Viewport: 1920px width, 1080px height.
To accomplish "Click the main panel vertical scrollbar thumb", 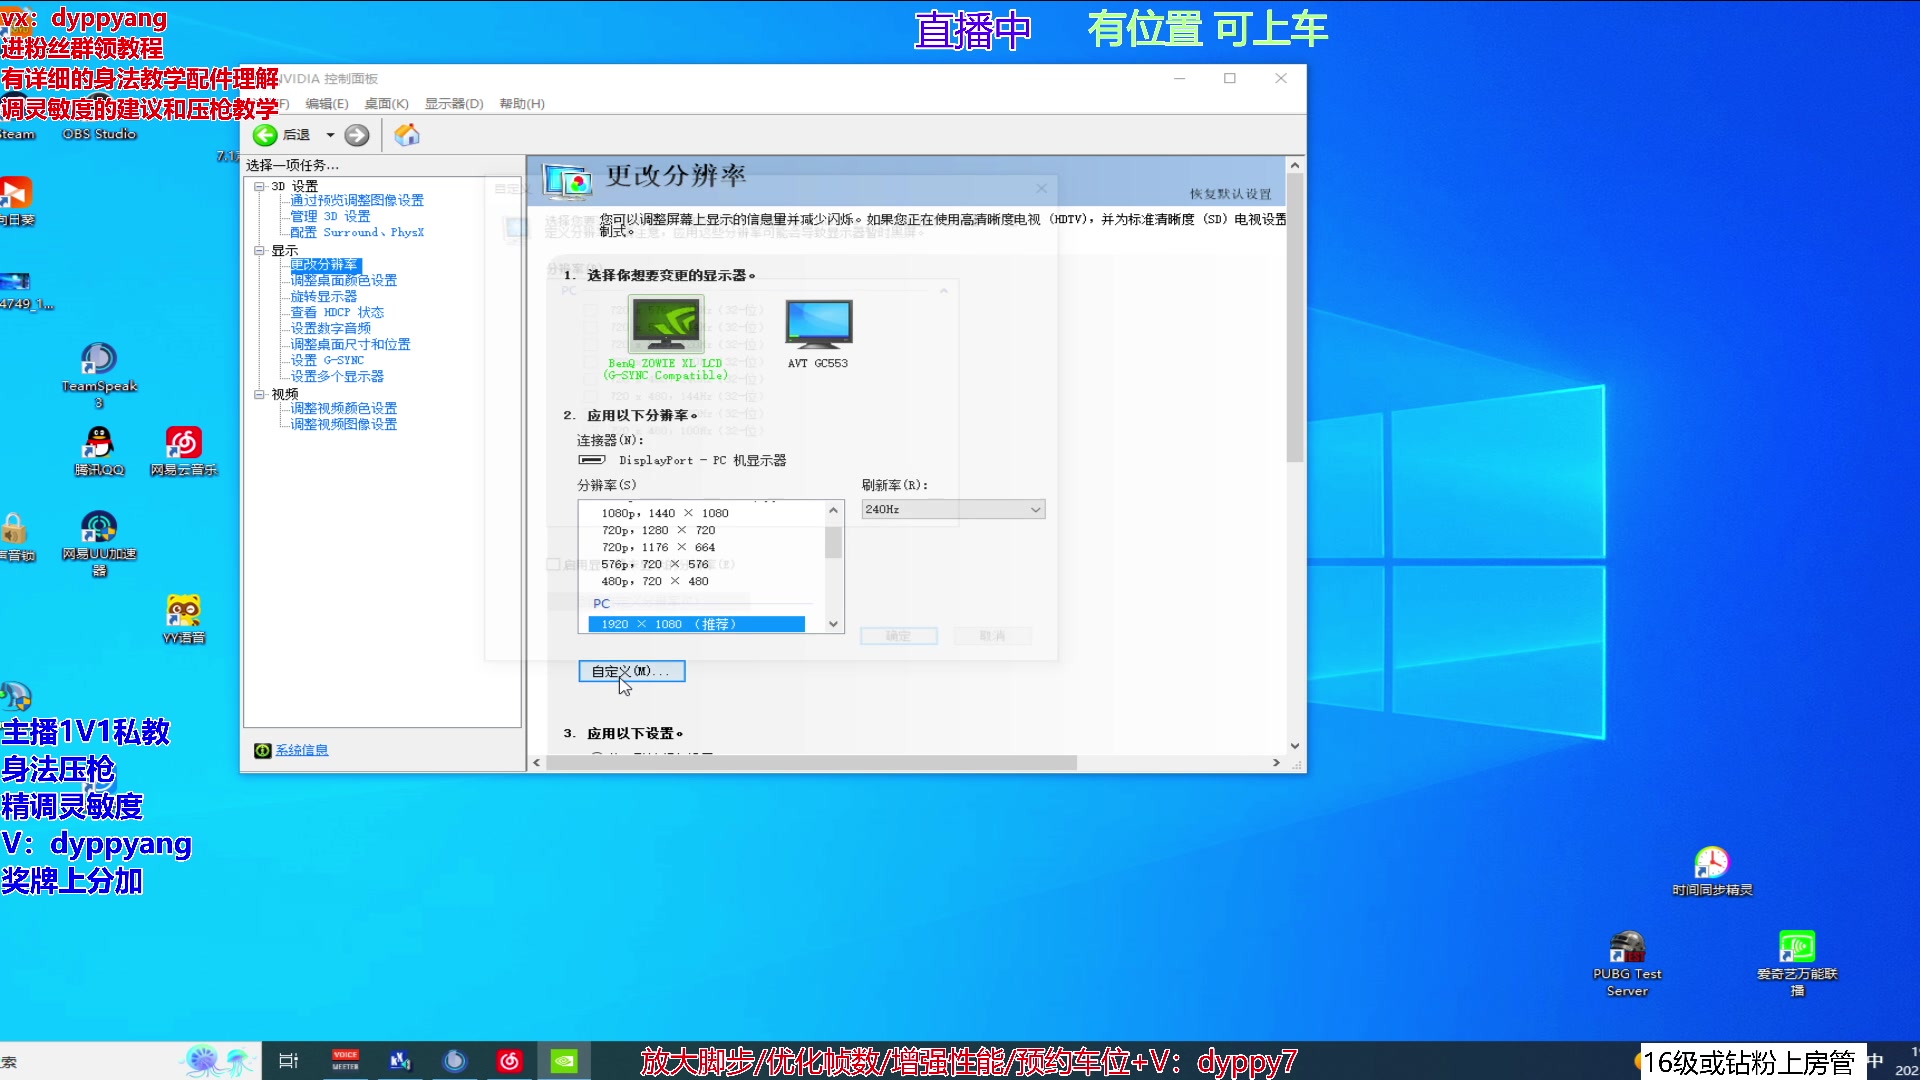I will coord(1295,318).
